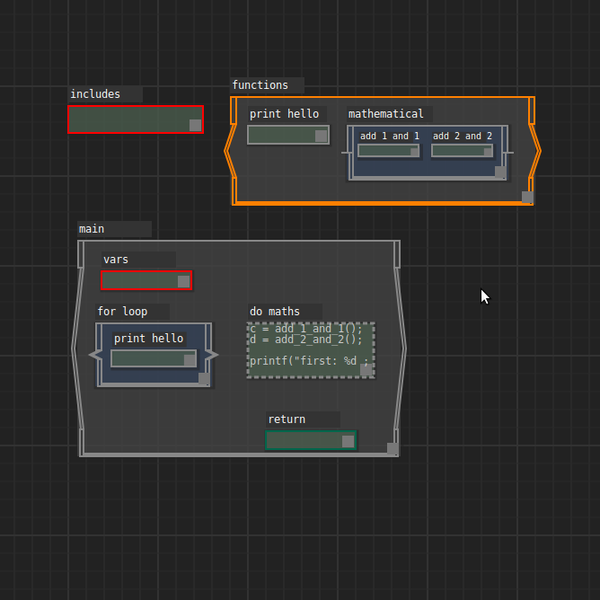Click the code box inside the for loop
The image size is (600, 600).
coord(154,359)
